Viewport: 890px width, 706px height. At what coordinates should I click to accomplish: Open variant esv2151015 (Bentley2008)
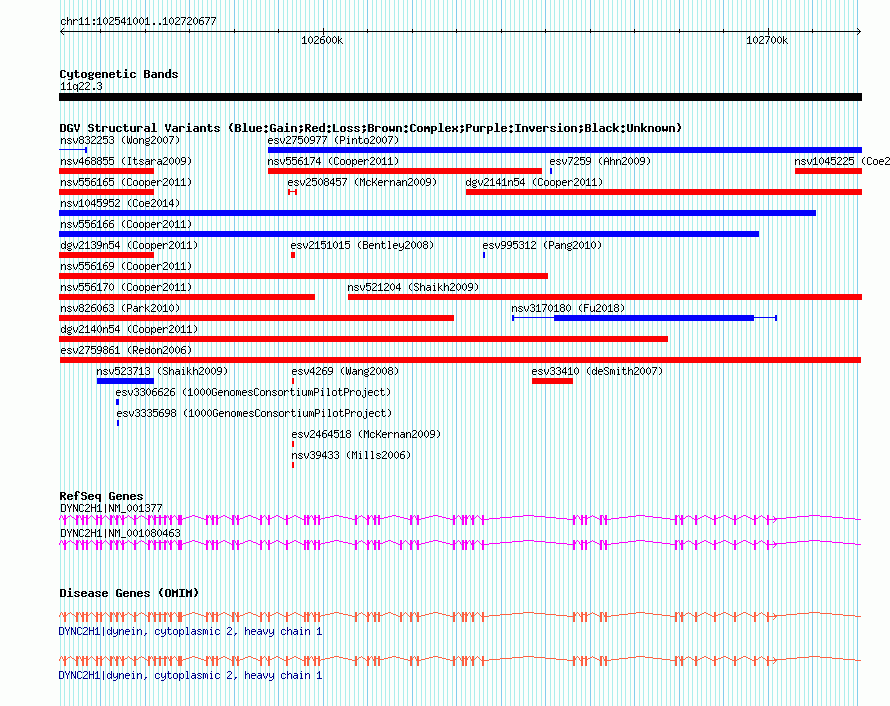pyautogui.click(x=362, y=245)
